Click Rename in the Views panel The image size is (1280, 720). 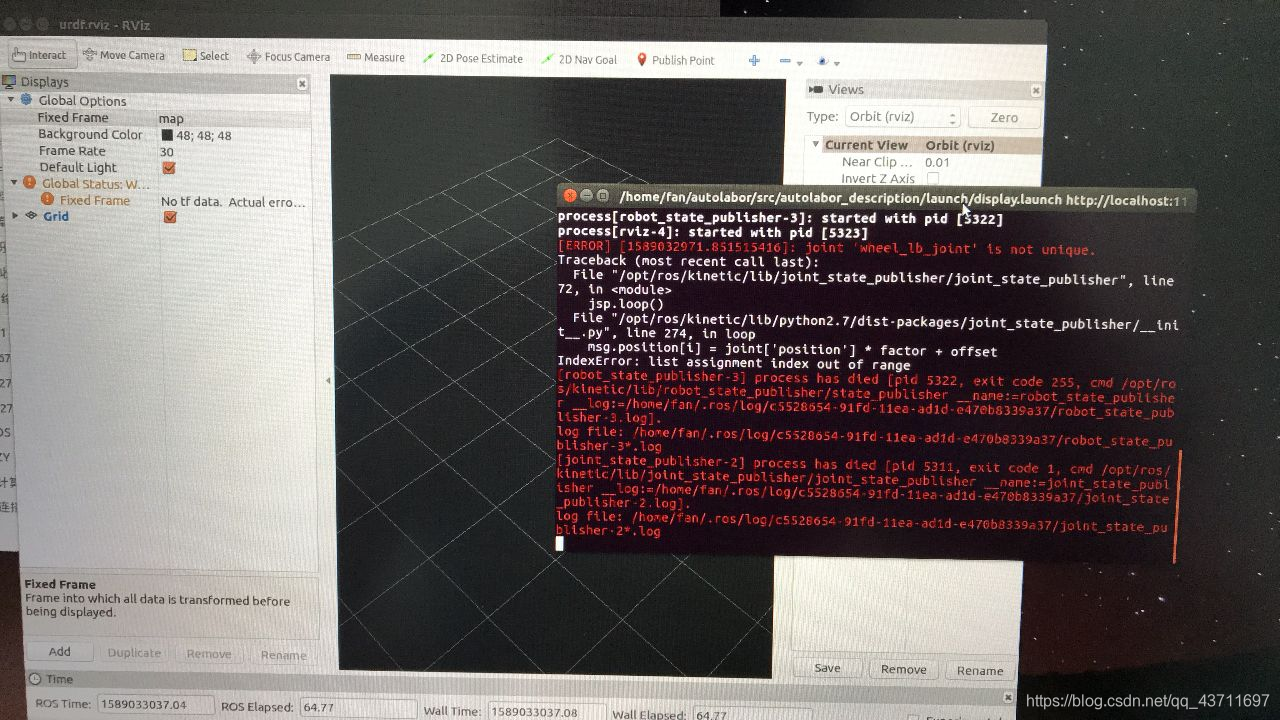click(x=980, y=670)
